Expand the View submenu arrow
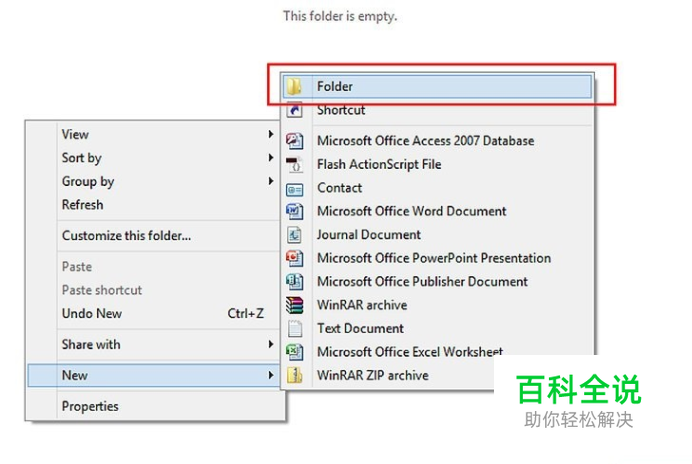This screenshot has width=692, height=464. [x=271, y=134]
